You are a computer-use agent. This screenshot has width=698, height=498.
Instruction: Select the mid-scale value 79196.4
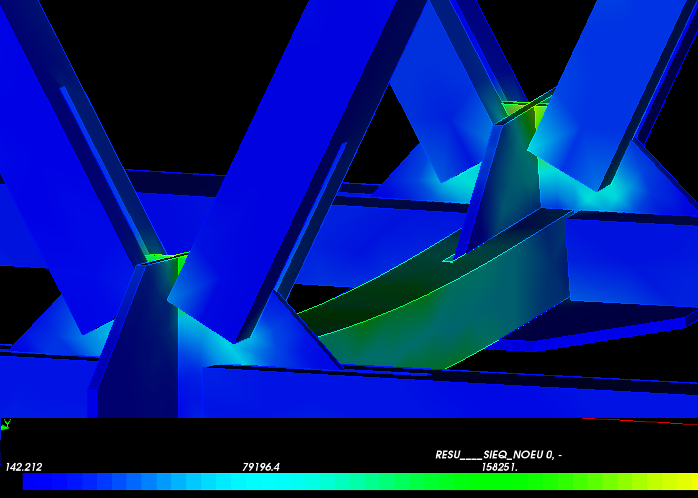(x=261, y=467)
